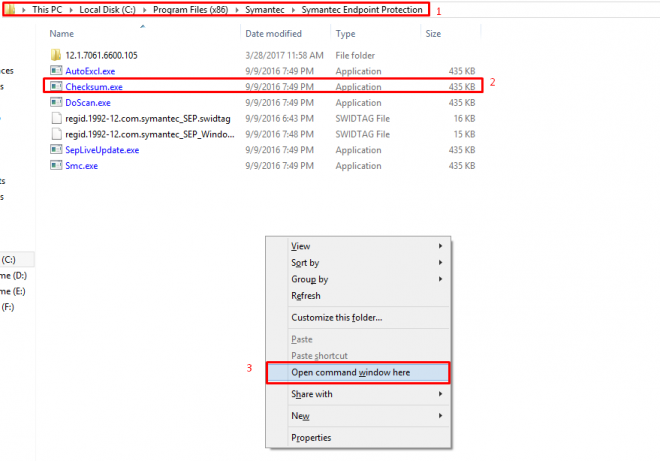Expand the arrow beside Share with
This screenshot has width=660, height=461.
click(440, 394)
